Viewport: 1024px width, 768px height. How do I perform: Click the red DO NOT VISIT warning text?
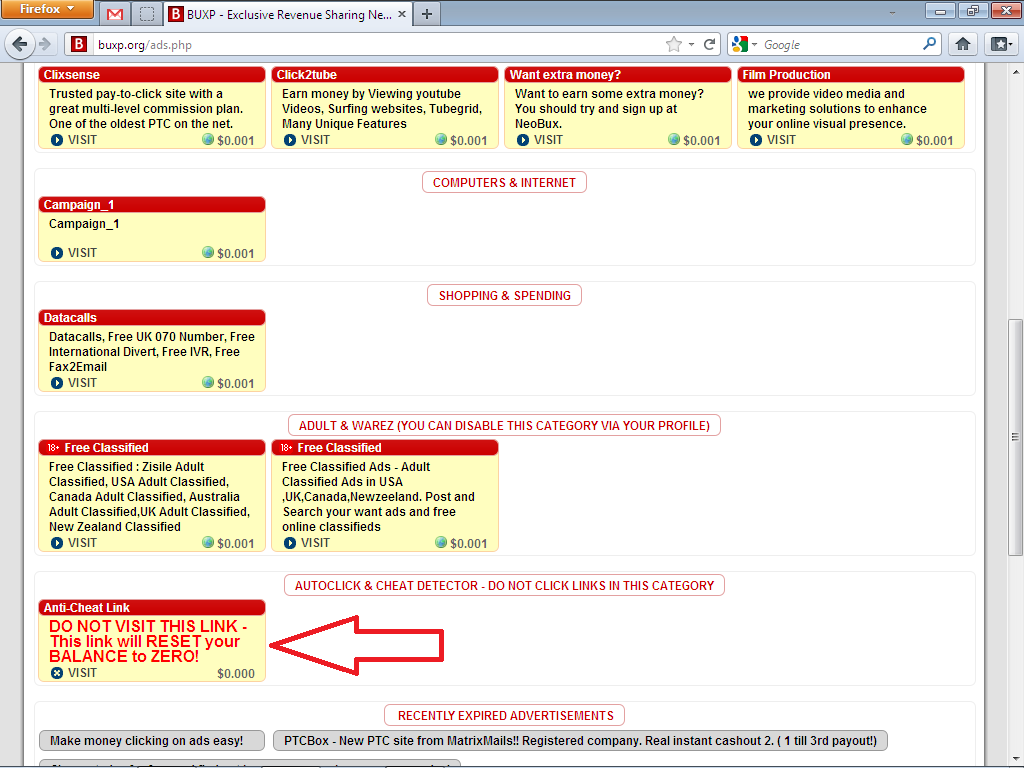[x=148, y=641]
